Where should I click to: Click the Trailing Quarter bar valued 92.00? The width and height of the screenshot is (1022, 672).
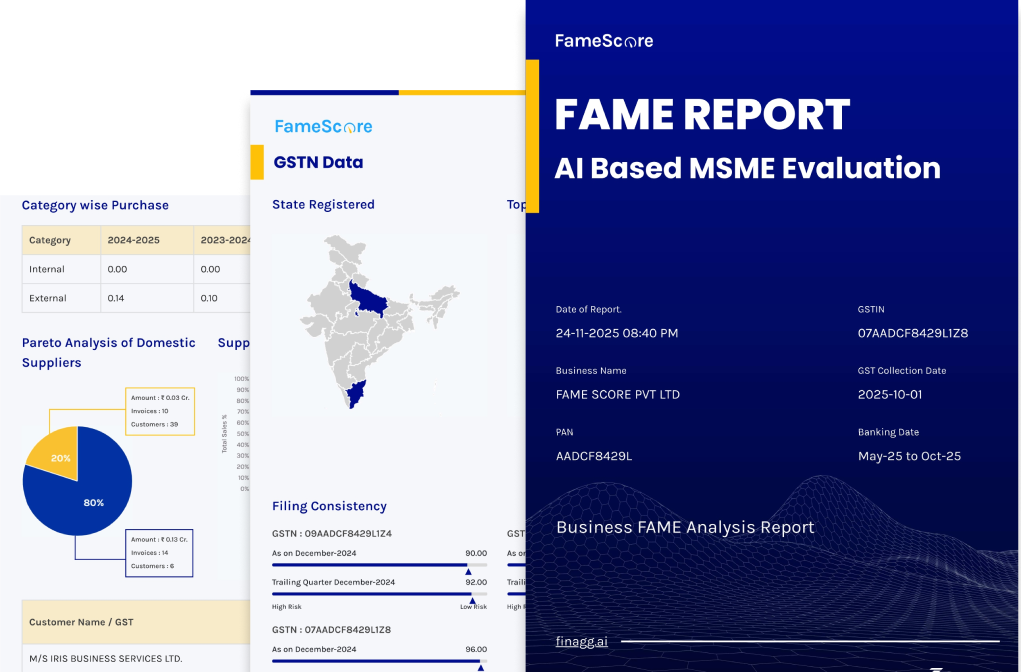click(x=379, y=594)
